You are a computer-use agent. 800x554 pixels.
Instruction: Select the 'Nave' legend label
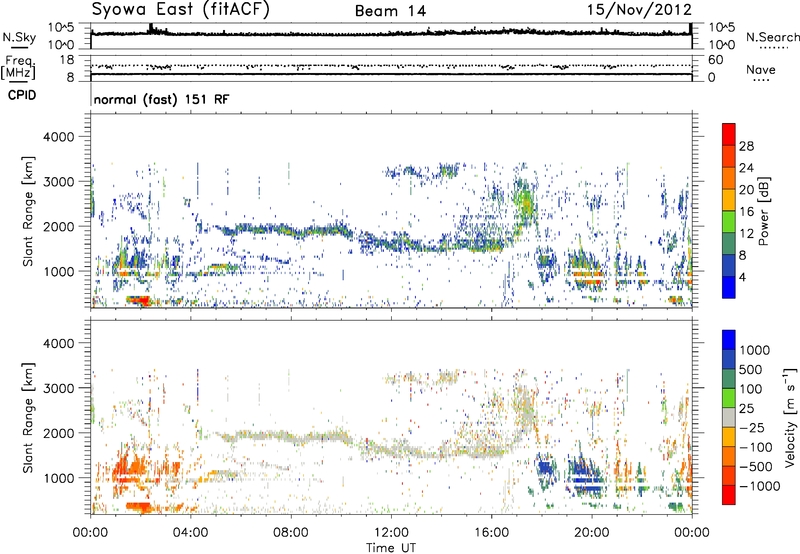tap(760, 69)
